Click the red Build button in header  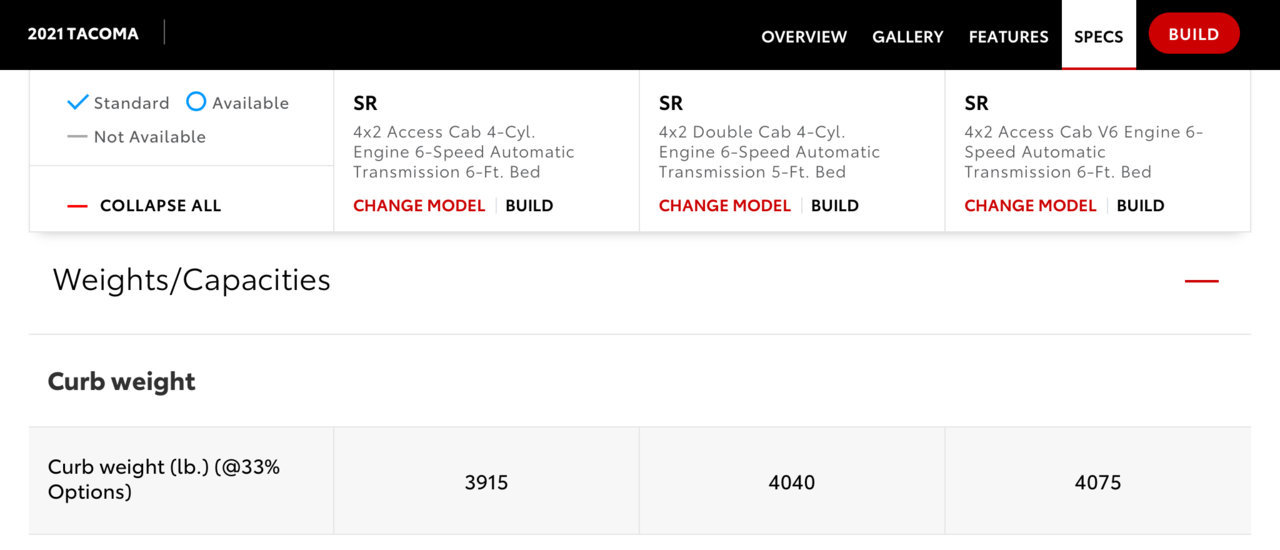[x=1194, y=34]
